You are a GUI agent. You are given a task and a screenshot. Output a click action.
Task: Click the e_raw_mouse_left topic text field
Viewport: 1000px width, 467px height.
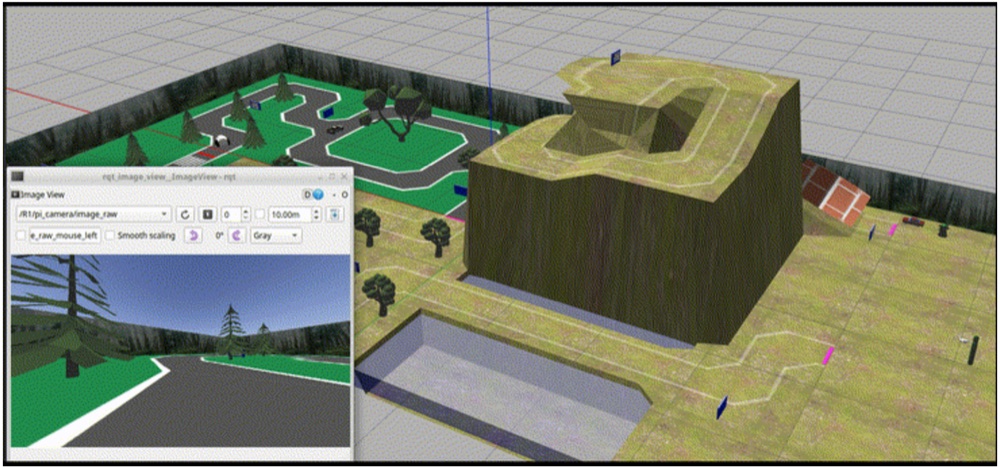(64, 235)
